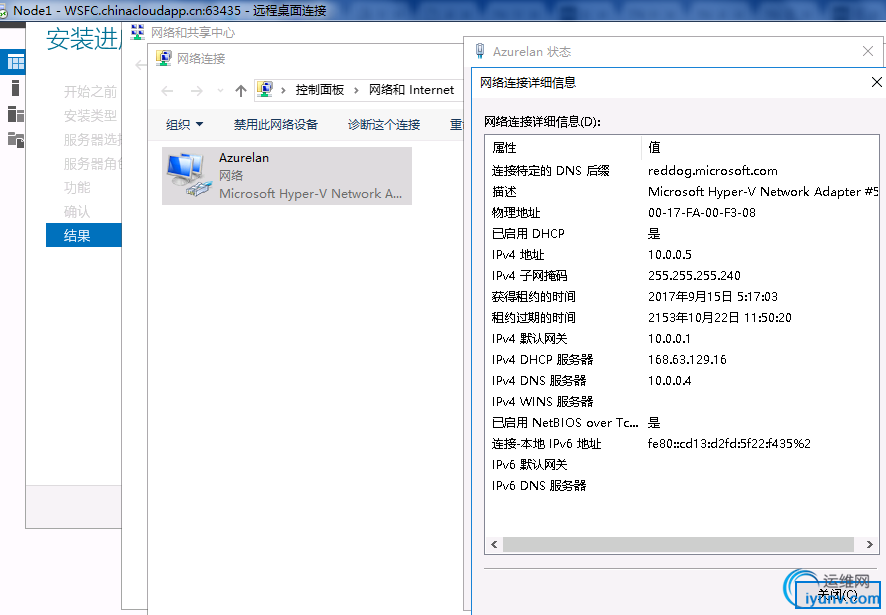Click 网络连接 window title icon

click(x=164, y=58)
